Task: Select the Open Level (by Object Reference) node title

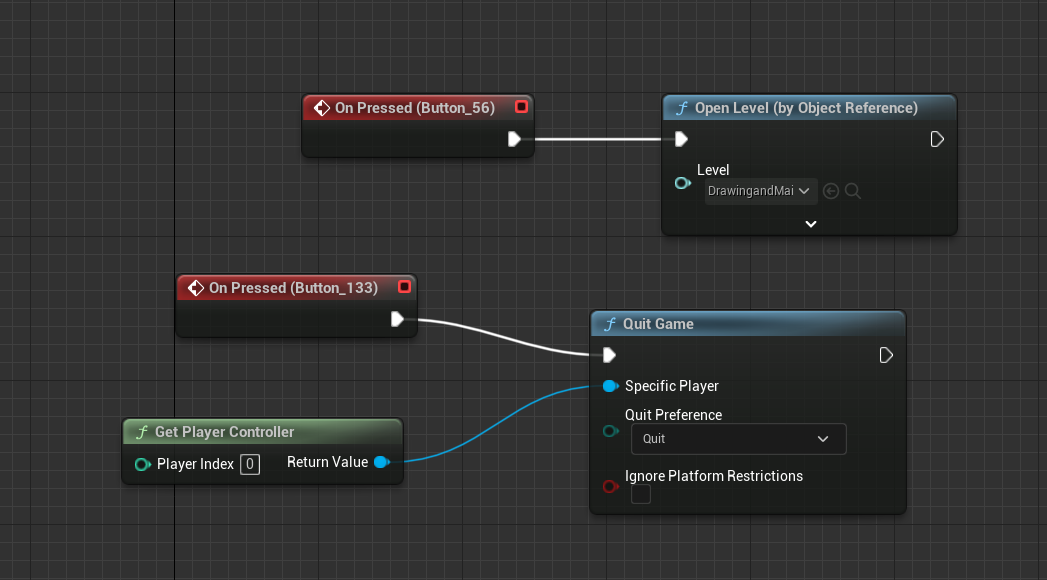Action: [x=806, y=108]
